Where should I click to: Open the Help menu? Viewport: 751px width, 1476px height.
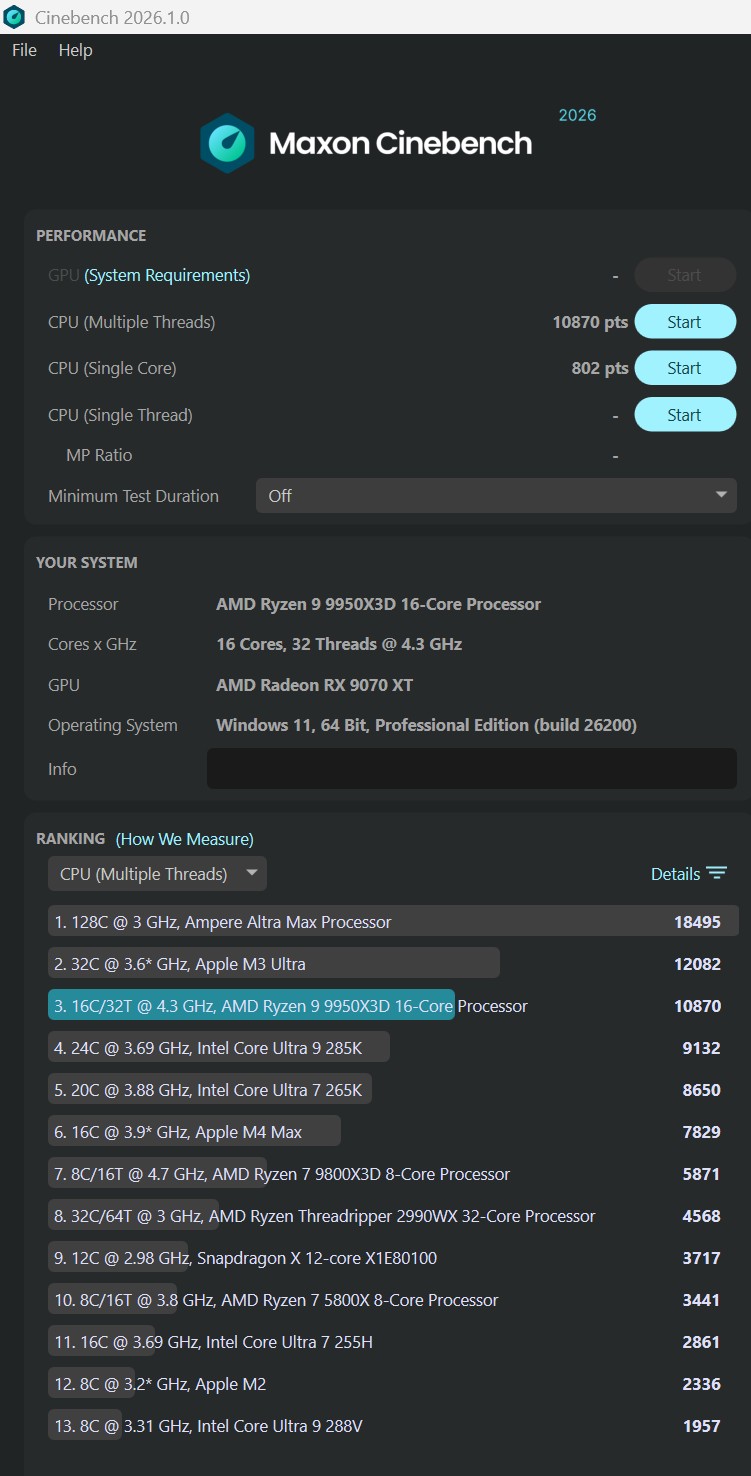pyautogui.click(x=75, y=50)
